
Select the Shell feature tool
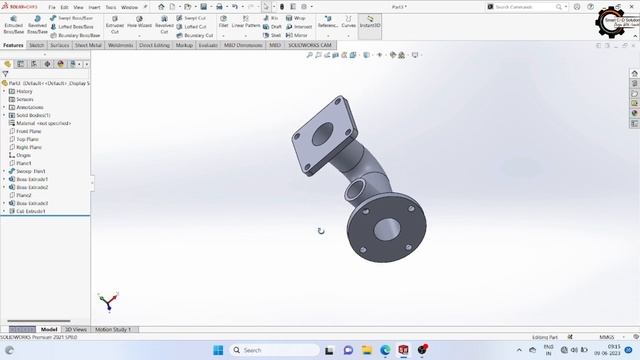pyautogui.click(x=272, y=36)
